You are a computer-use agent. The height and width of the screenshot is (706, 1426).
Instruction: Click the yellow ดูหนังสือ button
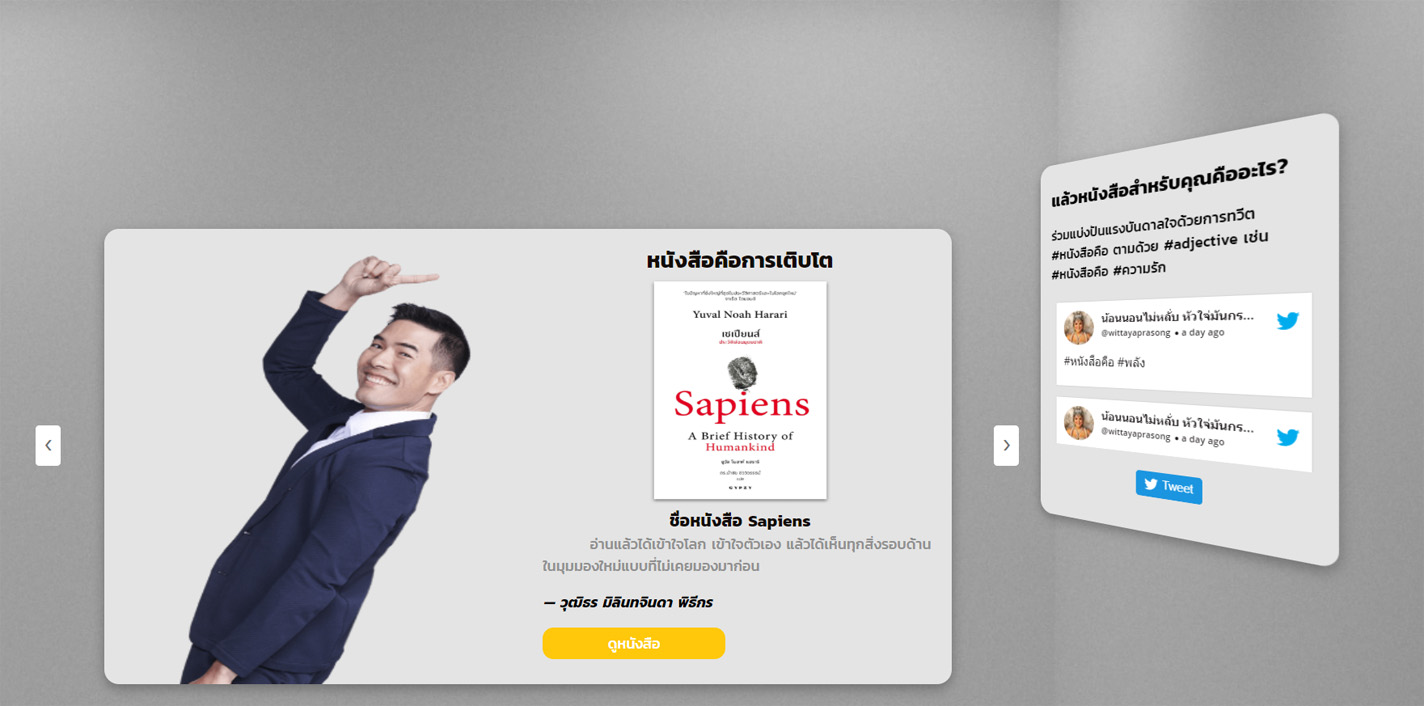(x=634, y=643)
